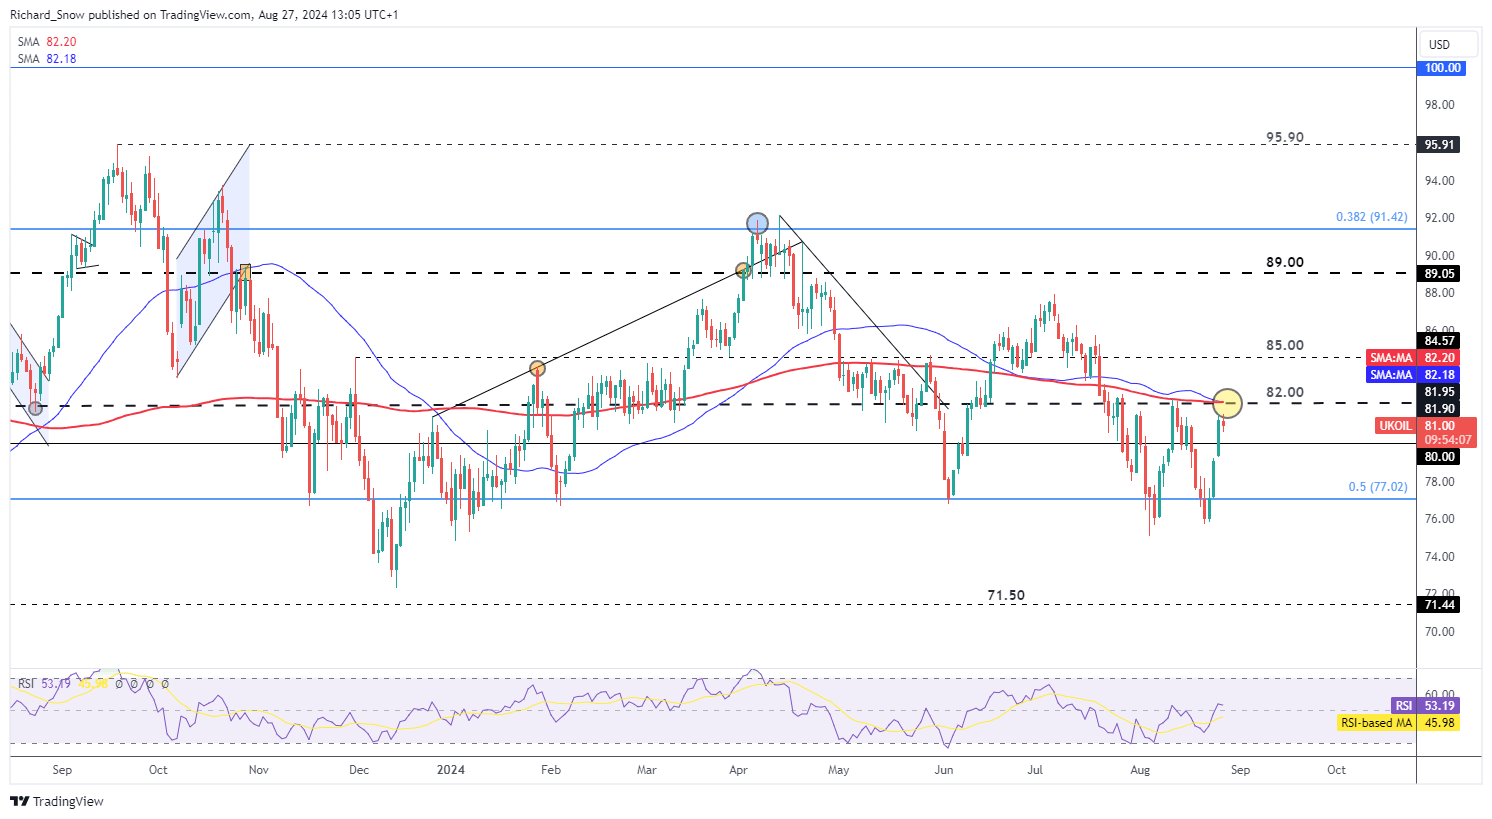
Task: Click the blue SMA 82.18 legend entry
Action: tap(47, 59)
